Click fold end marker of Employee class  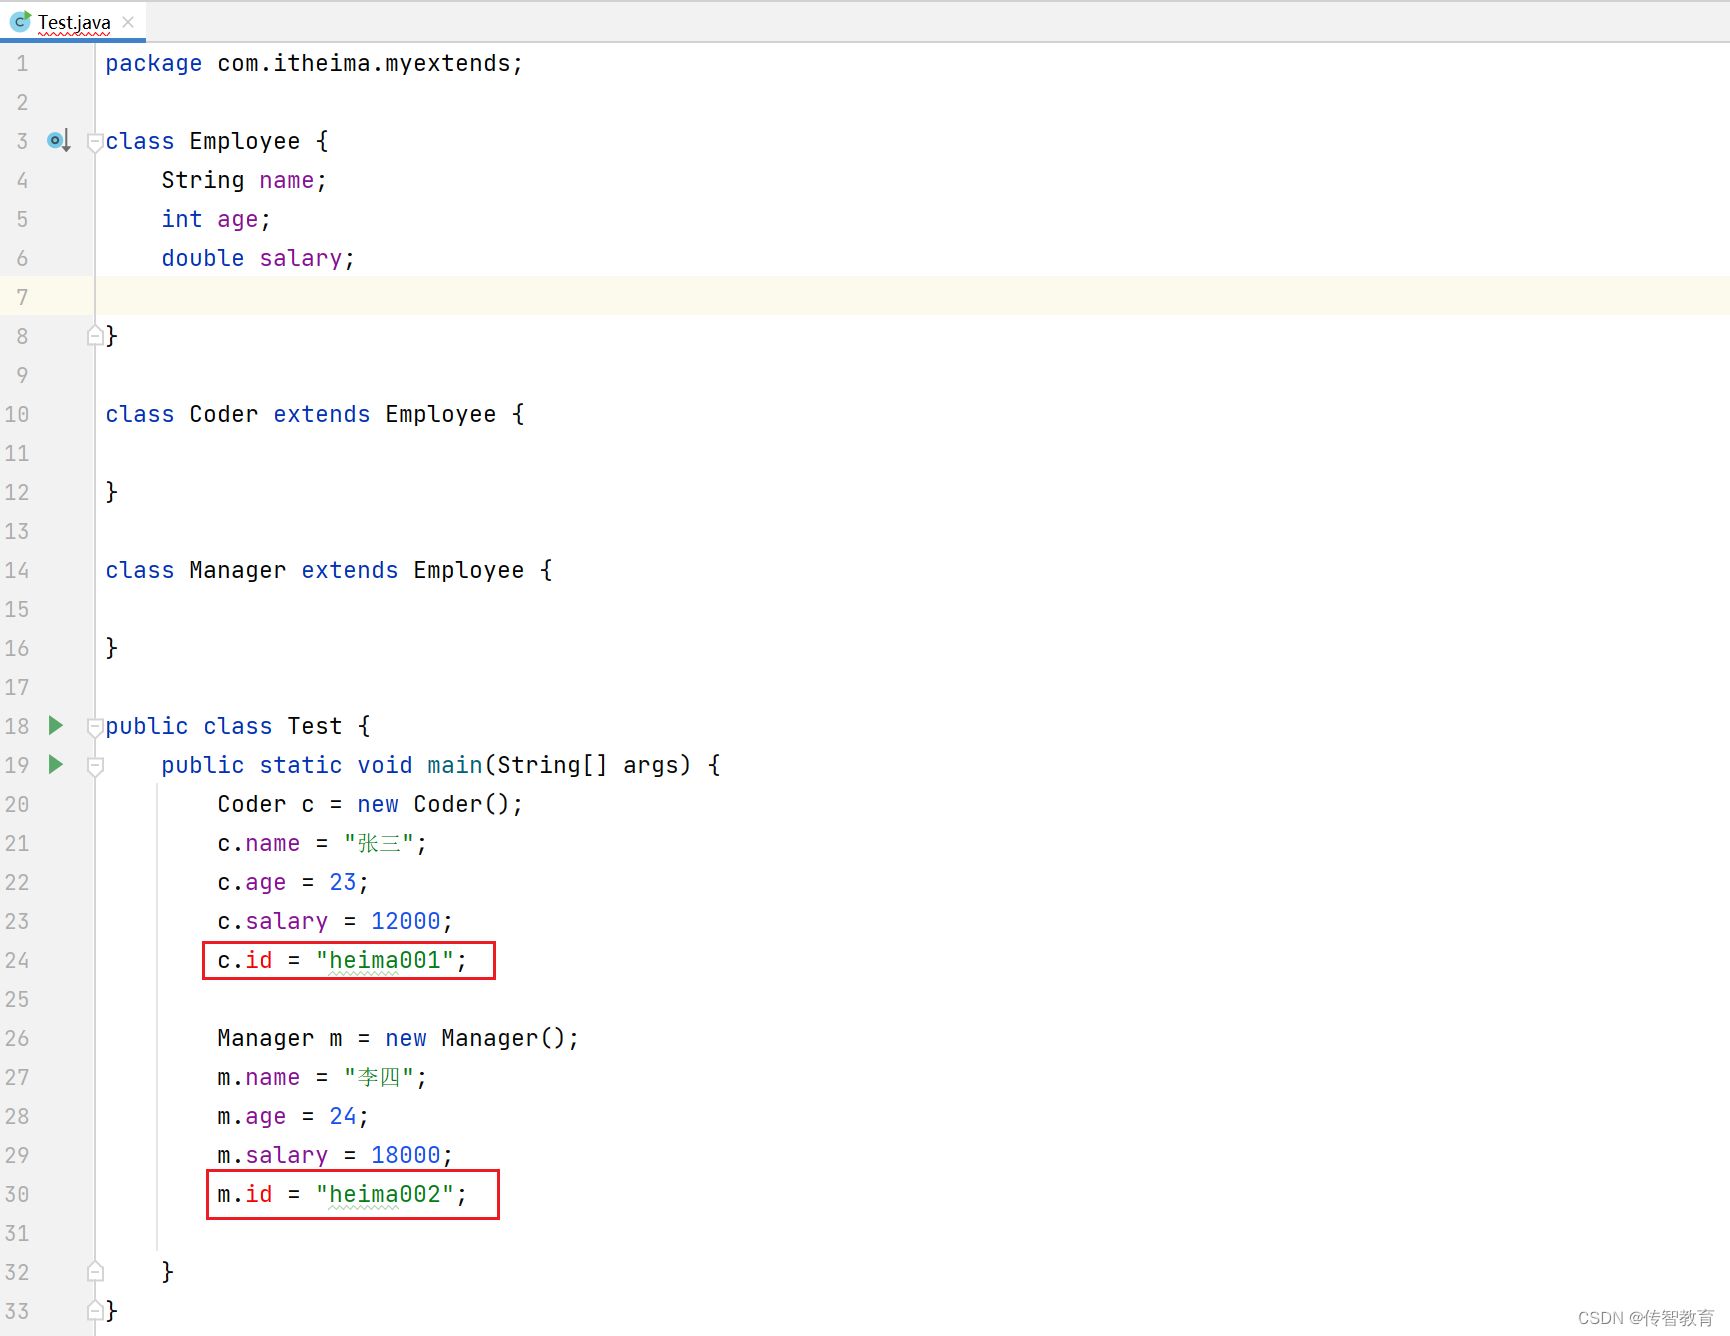coord(95,336)
